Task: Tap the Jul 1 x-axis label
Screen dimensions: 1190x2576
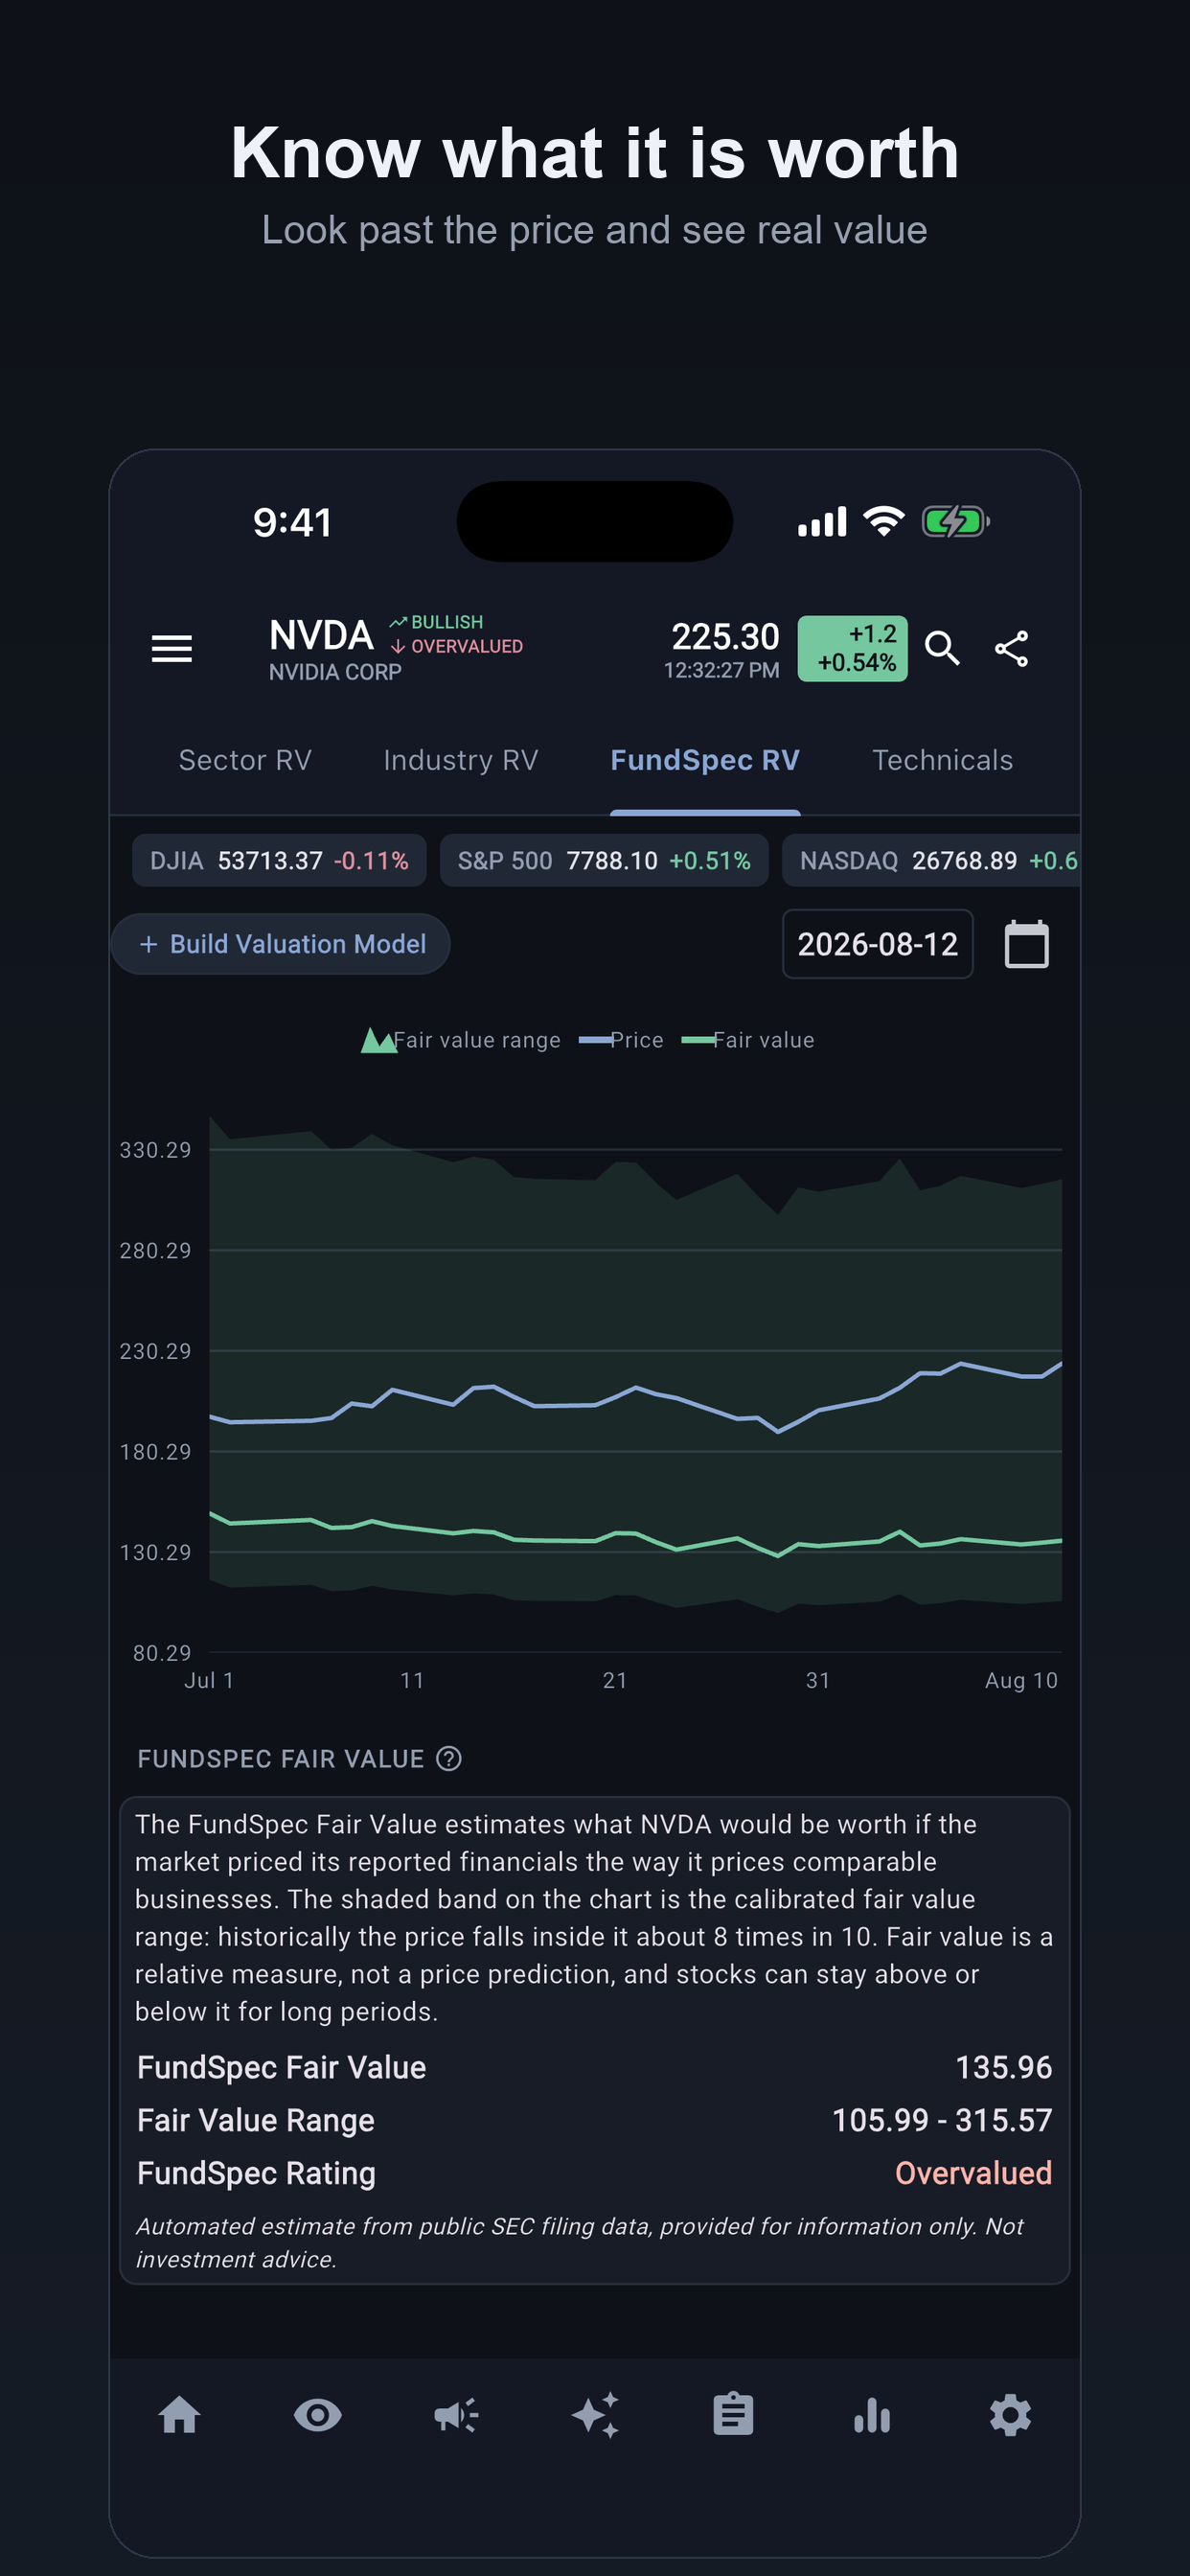Action: pyautogui.click(x=209, y=1680)
